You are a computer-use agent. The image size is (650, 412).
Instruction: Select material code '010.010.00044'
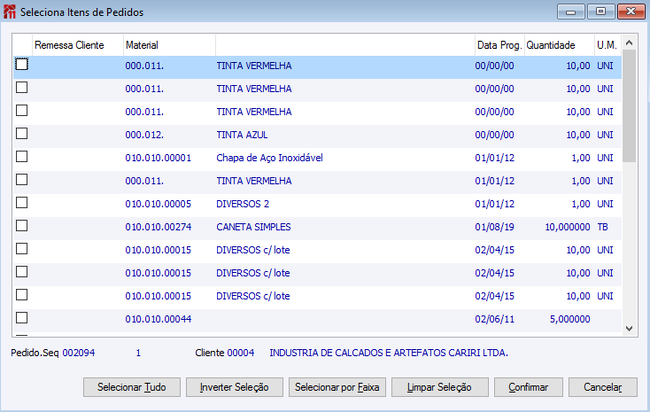click(x=158, y=319)
